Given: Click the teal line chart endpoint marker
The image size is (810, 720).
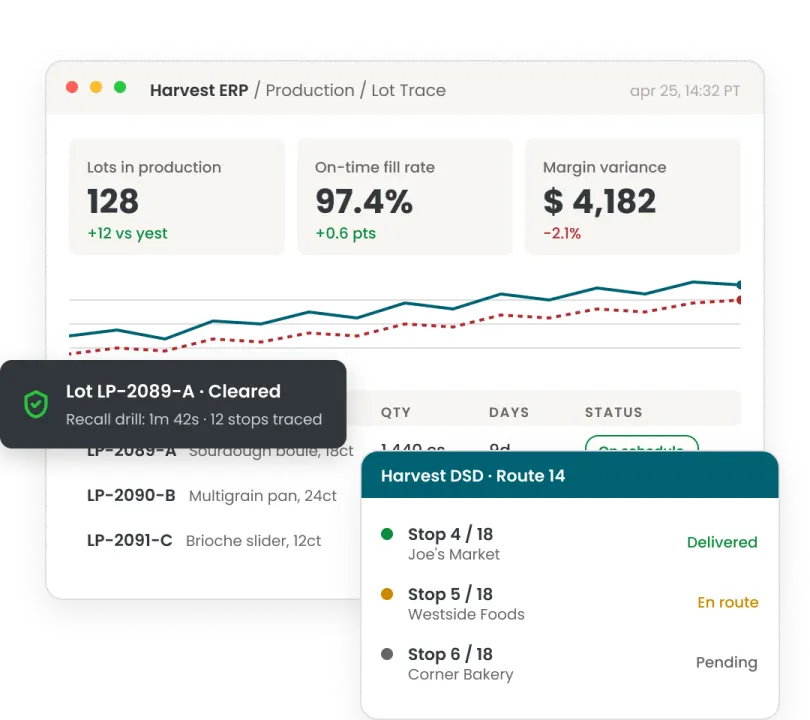Looking at the screenshot, I should pyautogui.click(x=739, y=285).
